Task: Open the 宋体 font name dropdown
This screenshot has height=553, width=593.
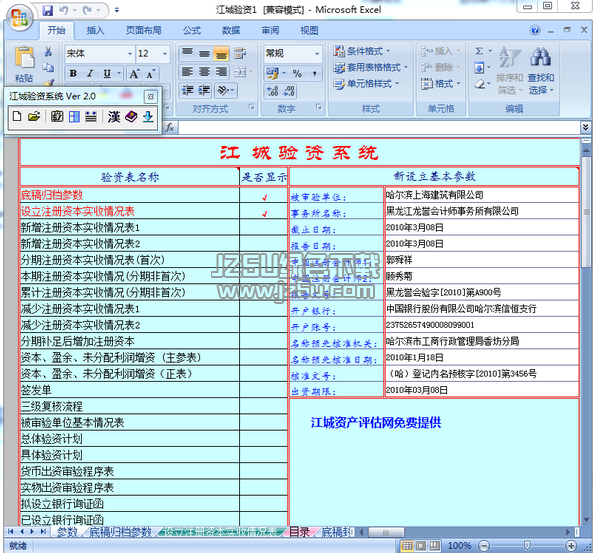Action: pos(130,54)
